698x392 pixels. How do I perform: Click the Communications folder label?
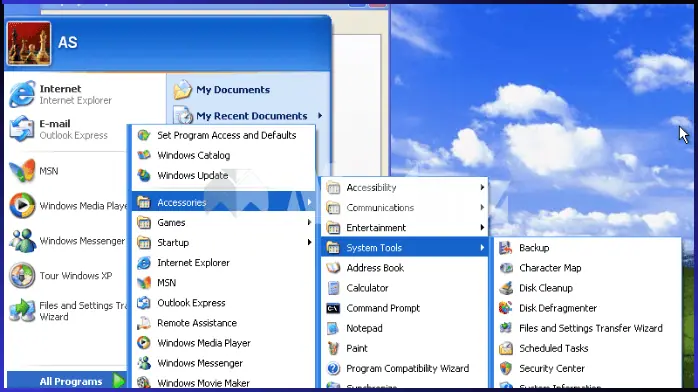(380, 208)
